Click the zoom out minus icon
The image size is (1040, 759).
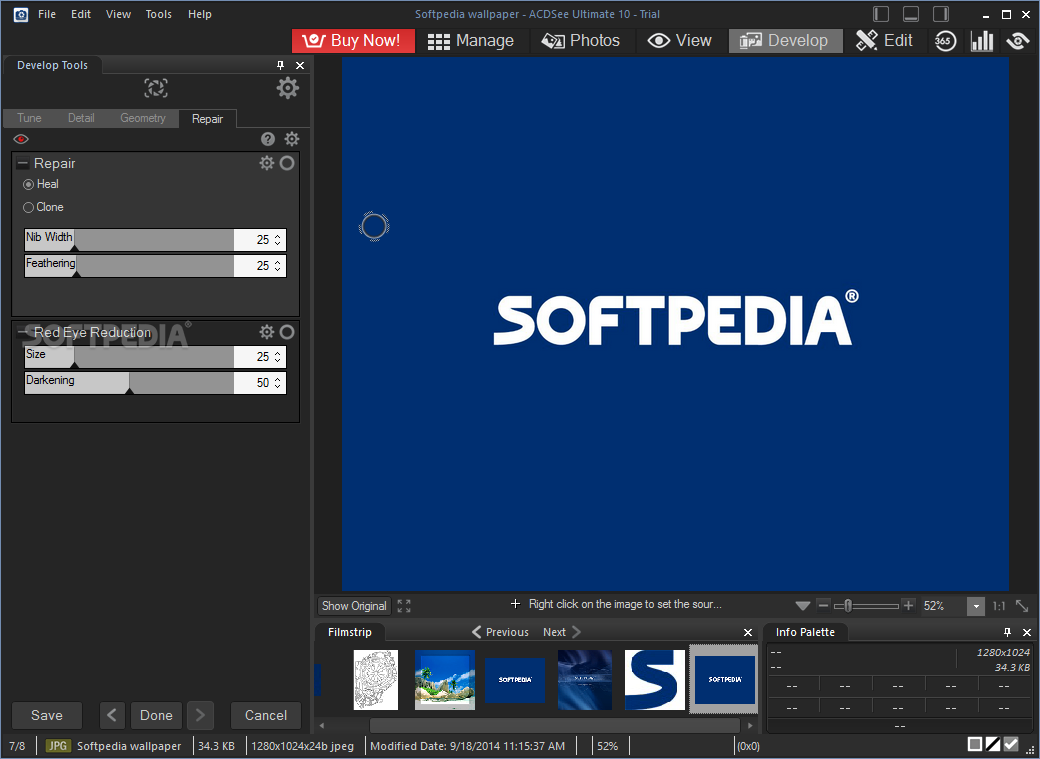click(823, 605)
